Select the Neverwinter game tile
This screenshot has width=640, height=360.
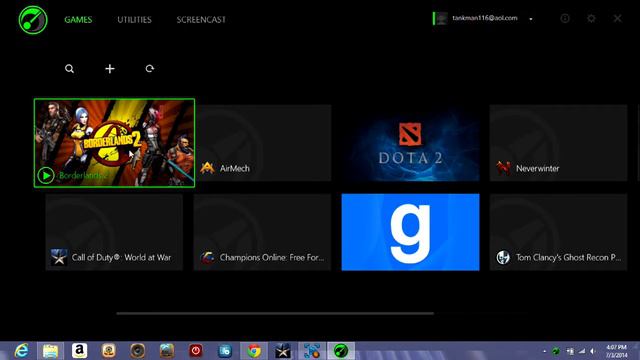(558, 143)
